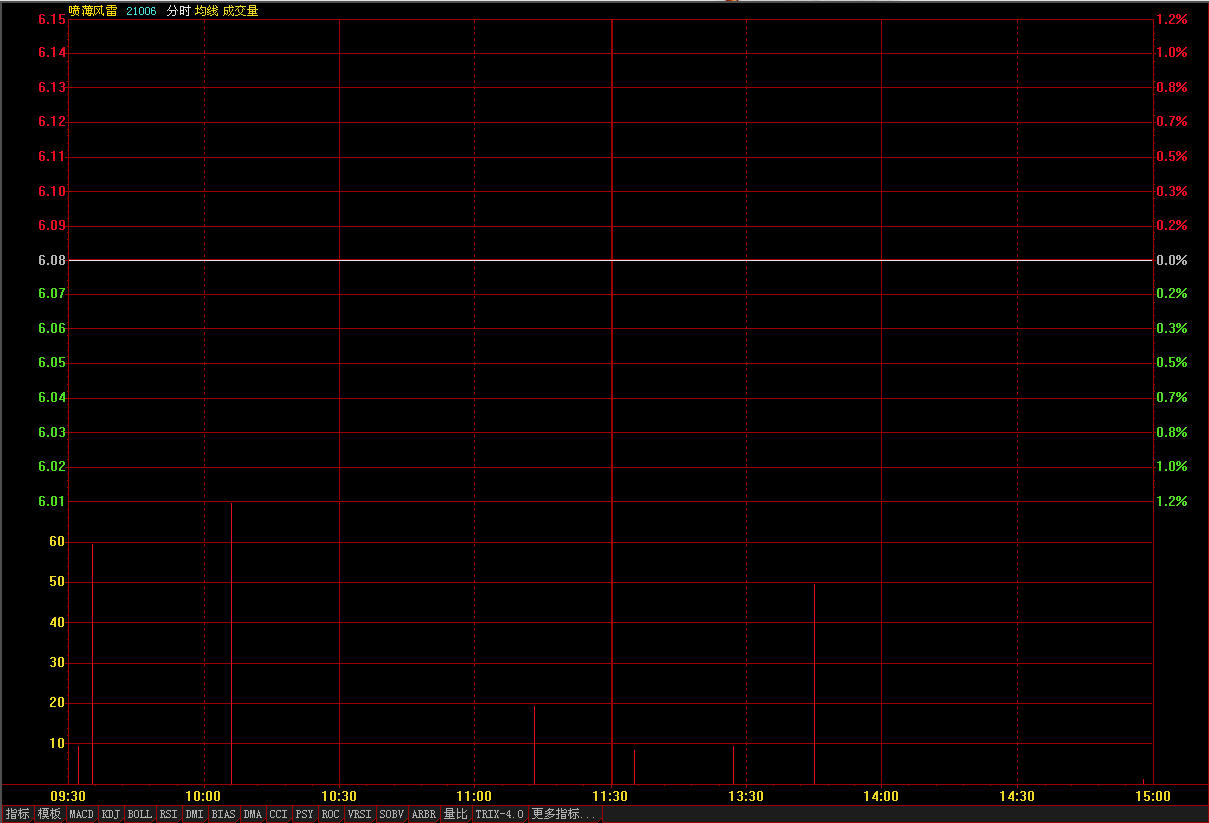Open the SOBV indicator tab
1209x823 pixels.
392,814
